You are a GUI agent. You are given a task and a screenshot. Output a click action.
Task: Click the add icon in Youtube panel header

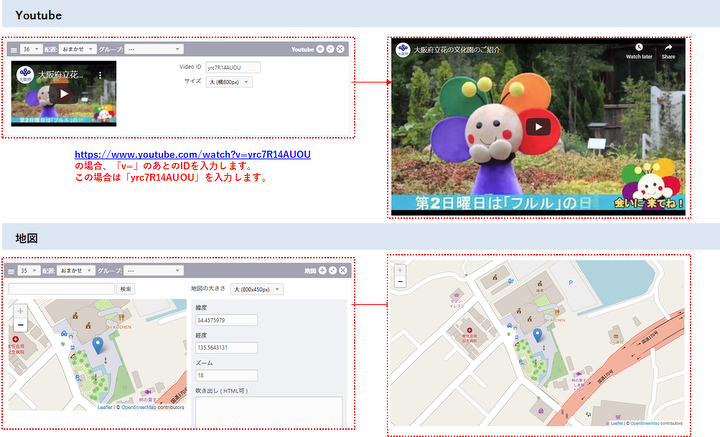point(320,48)
